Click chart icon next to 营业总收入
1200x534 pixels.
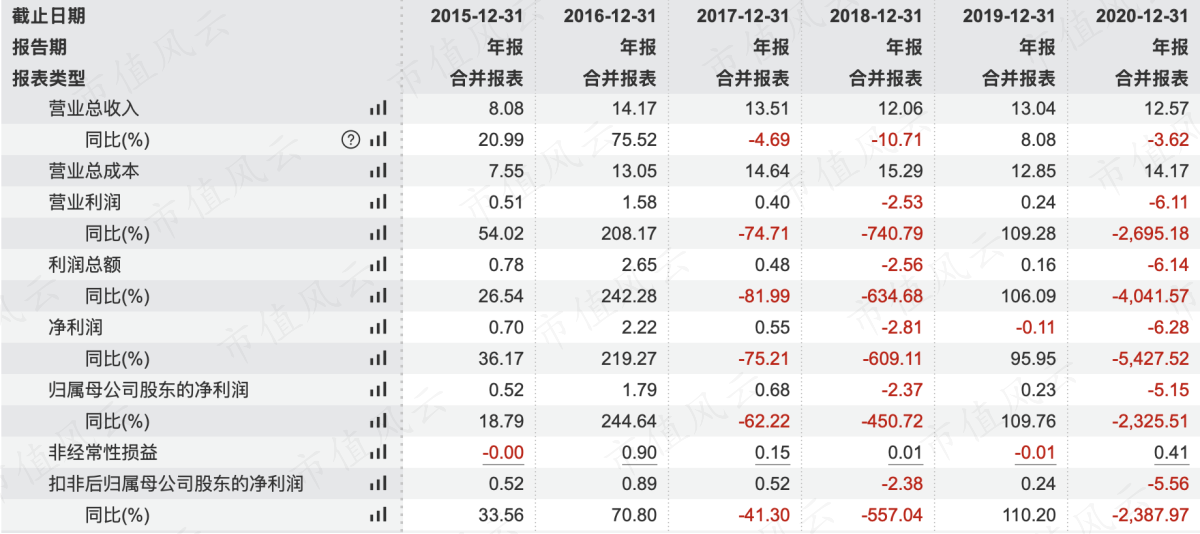pos(377,109)
